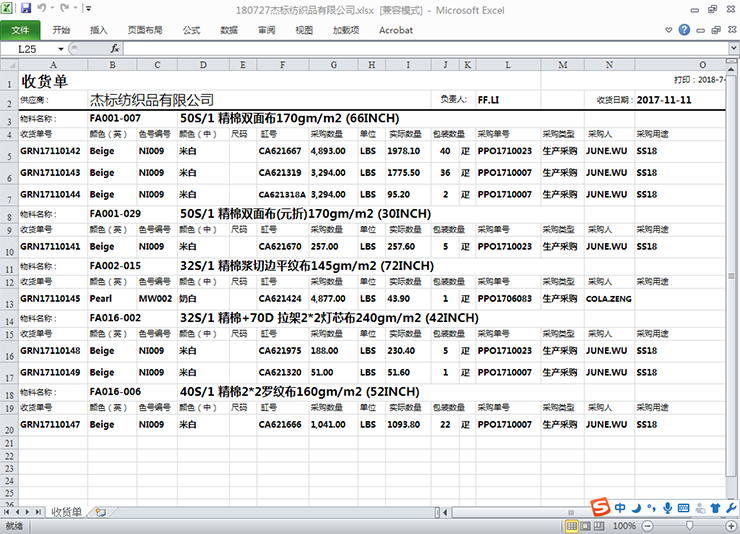Expand the ribbon with the chevron icon

click(x=668, y=30)
